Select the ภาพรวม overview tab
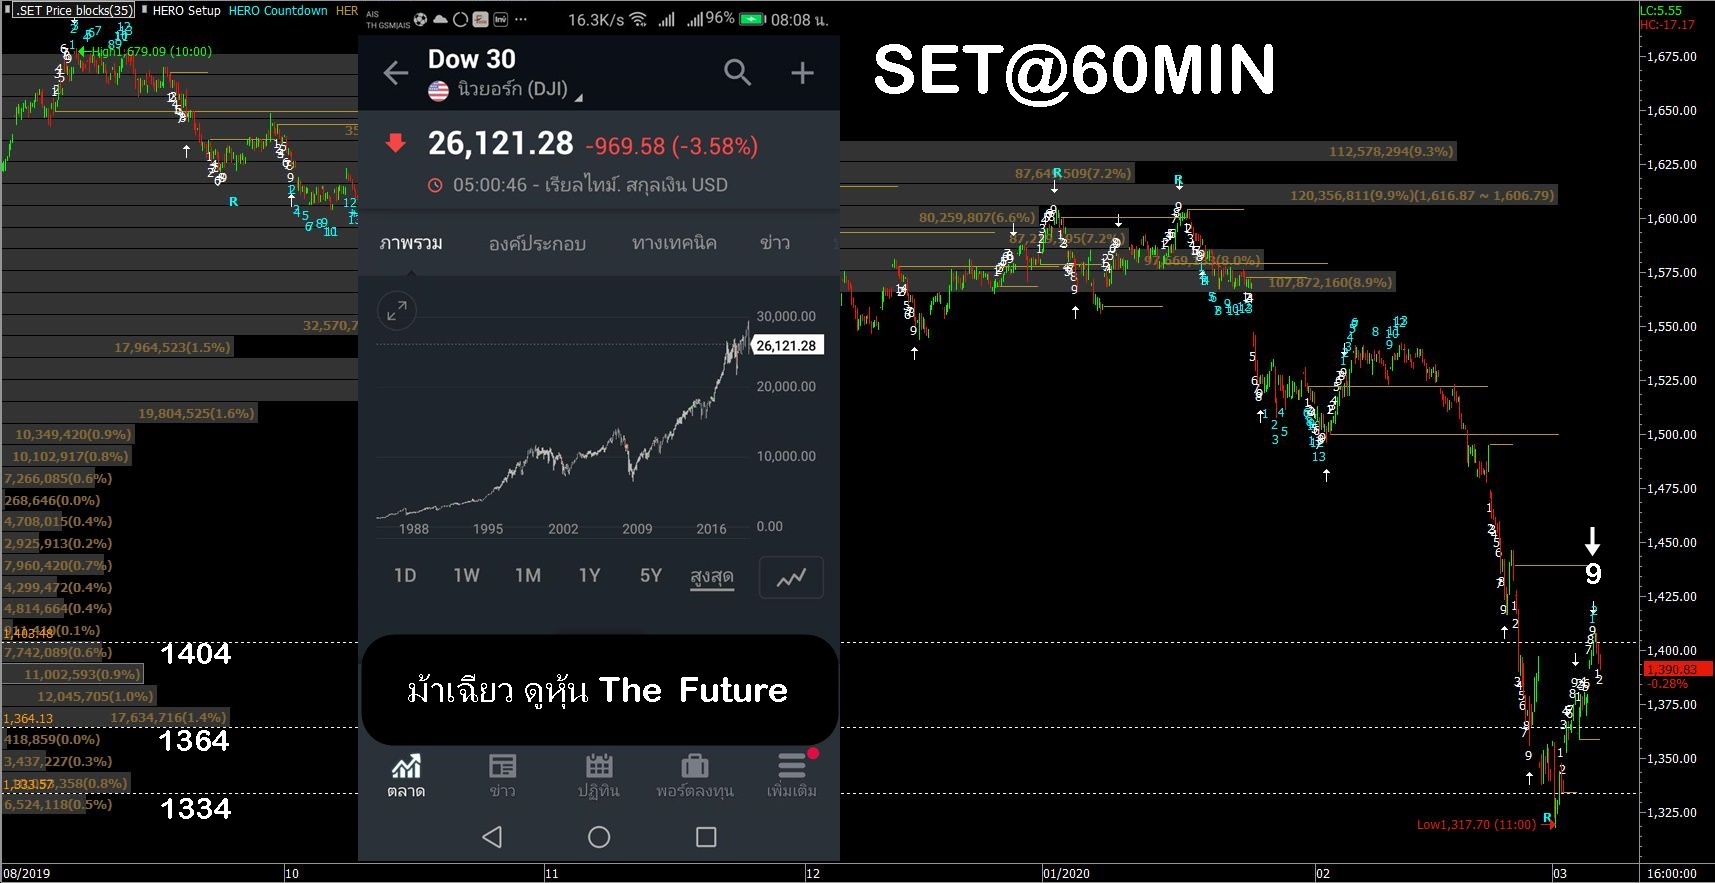Image resolution: width=1715 pixels, height=883 pixels. [x=411, y=243]
